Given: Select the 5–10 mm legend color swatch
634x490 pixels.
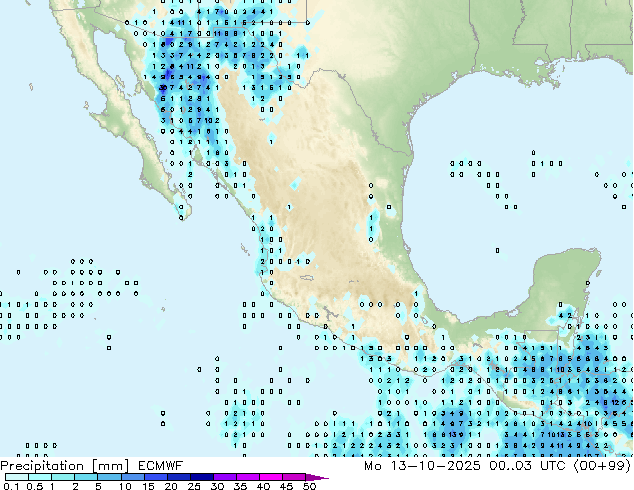Looking at the screenshot, I should (x=109, y=477).
